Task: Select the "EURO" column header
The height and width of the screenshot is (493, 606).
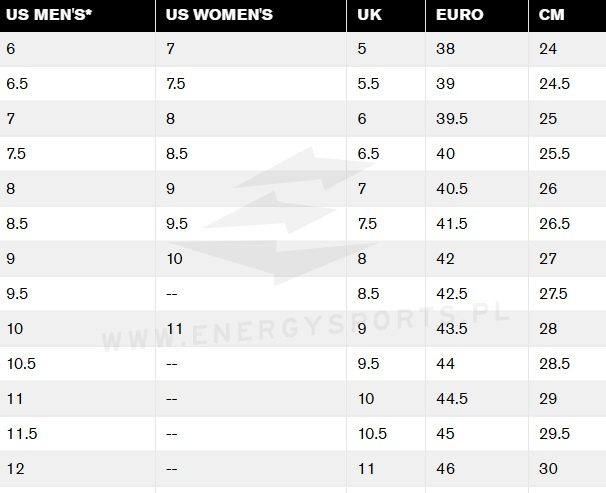Action: (x=459, y=15)
